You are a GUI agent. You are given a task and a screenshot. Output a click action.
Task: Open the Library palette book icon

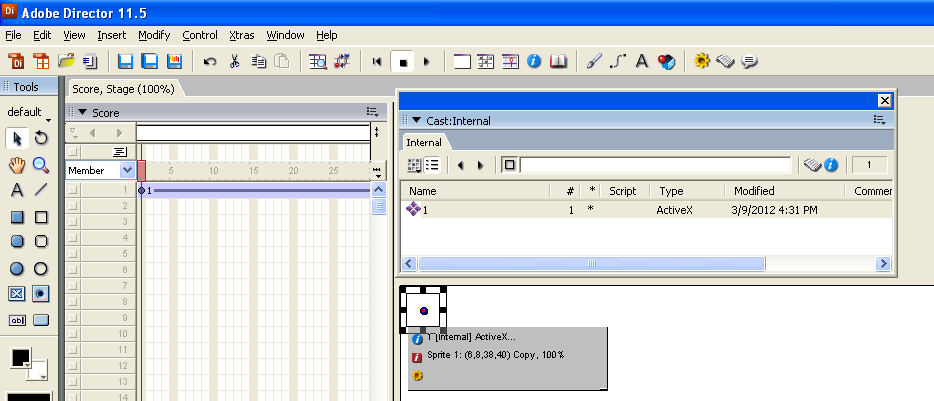[x=558, y=61]
